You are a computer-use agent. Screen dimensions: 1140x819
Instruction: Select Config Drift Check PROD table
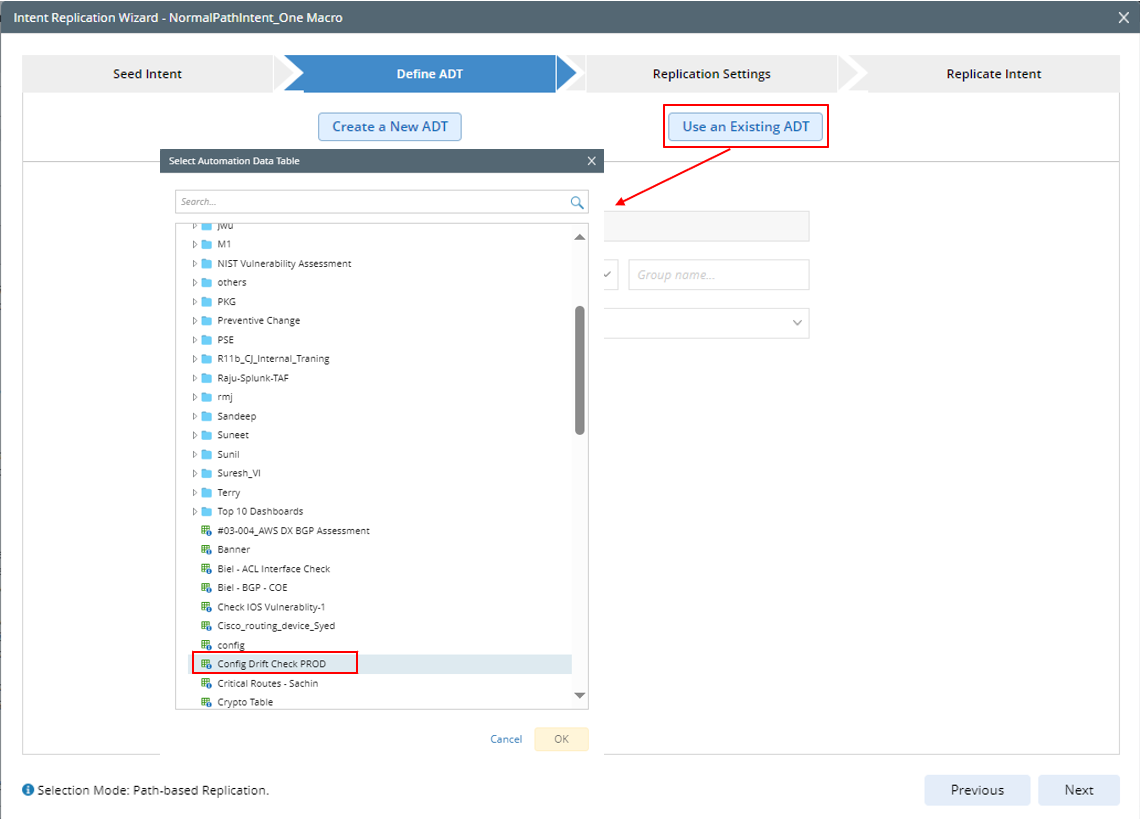pos(271,664)
